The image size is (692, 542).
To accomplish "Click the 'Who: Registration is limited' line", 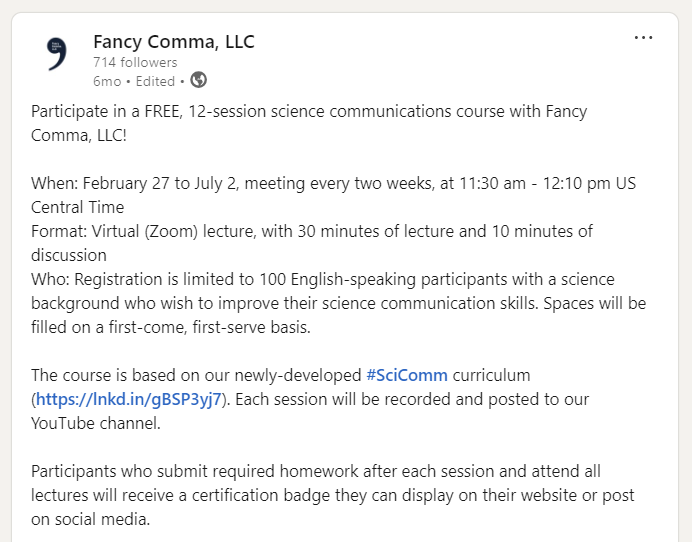I will [x=323, y=279].
